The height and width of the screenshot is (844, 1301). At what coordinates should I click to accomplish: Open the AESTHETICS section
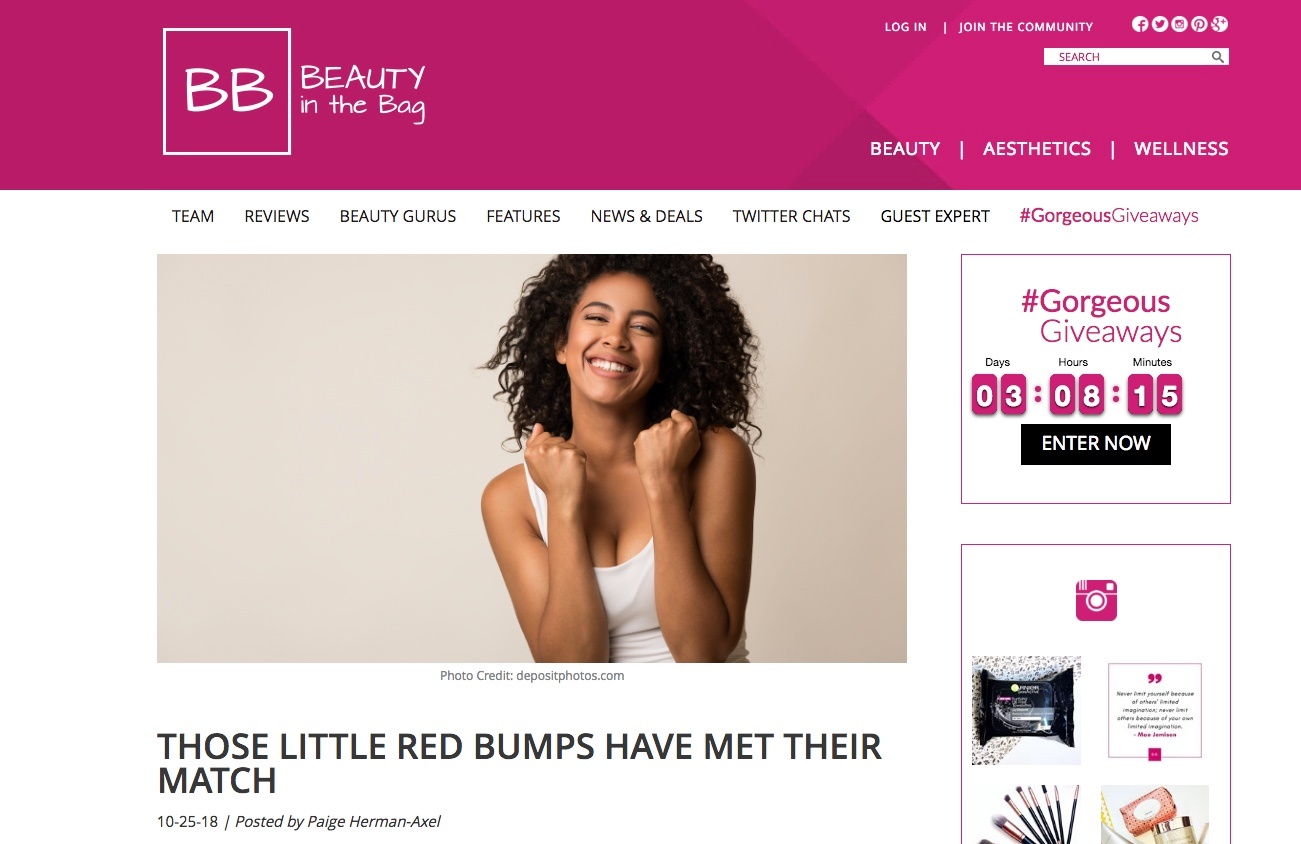[1037, 149]
